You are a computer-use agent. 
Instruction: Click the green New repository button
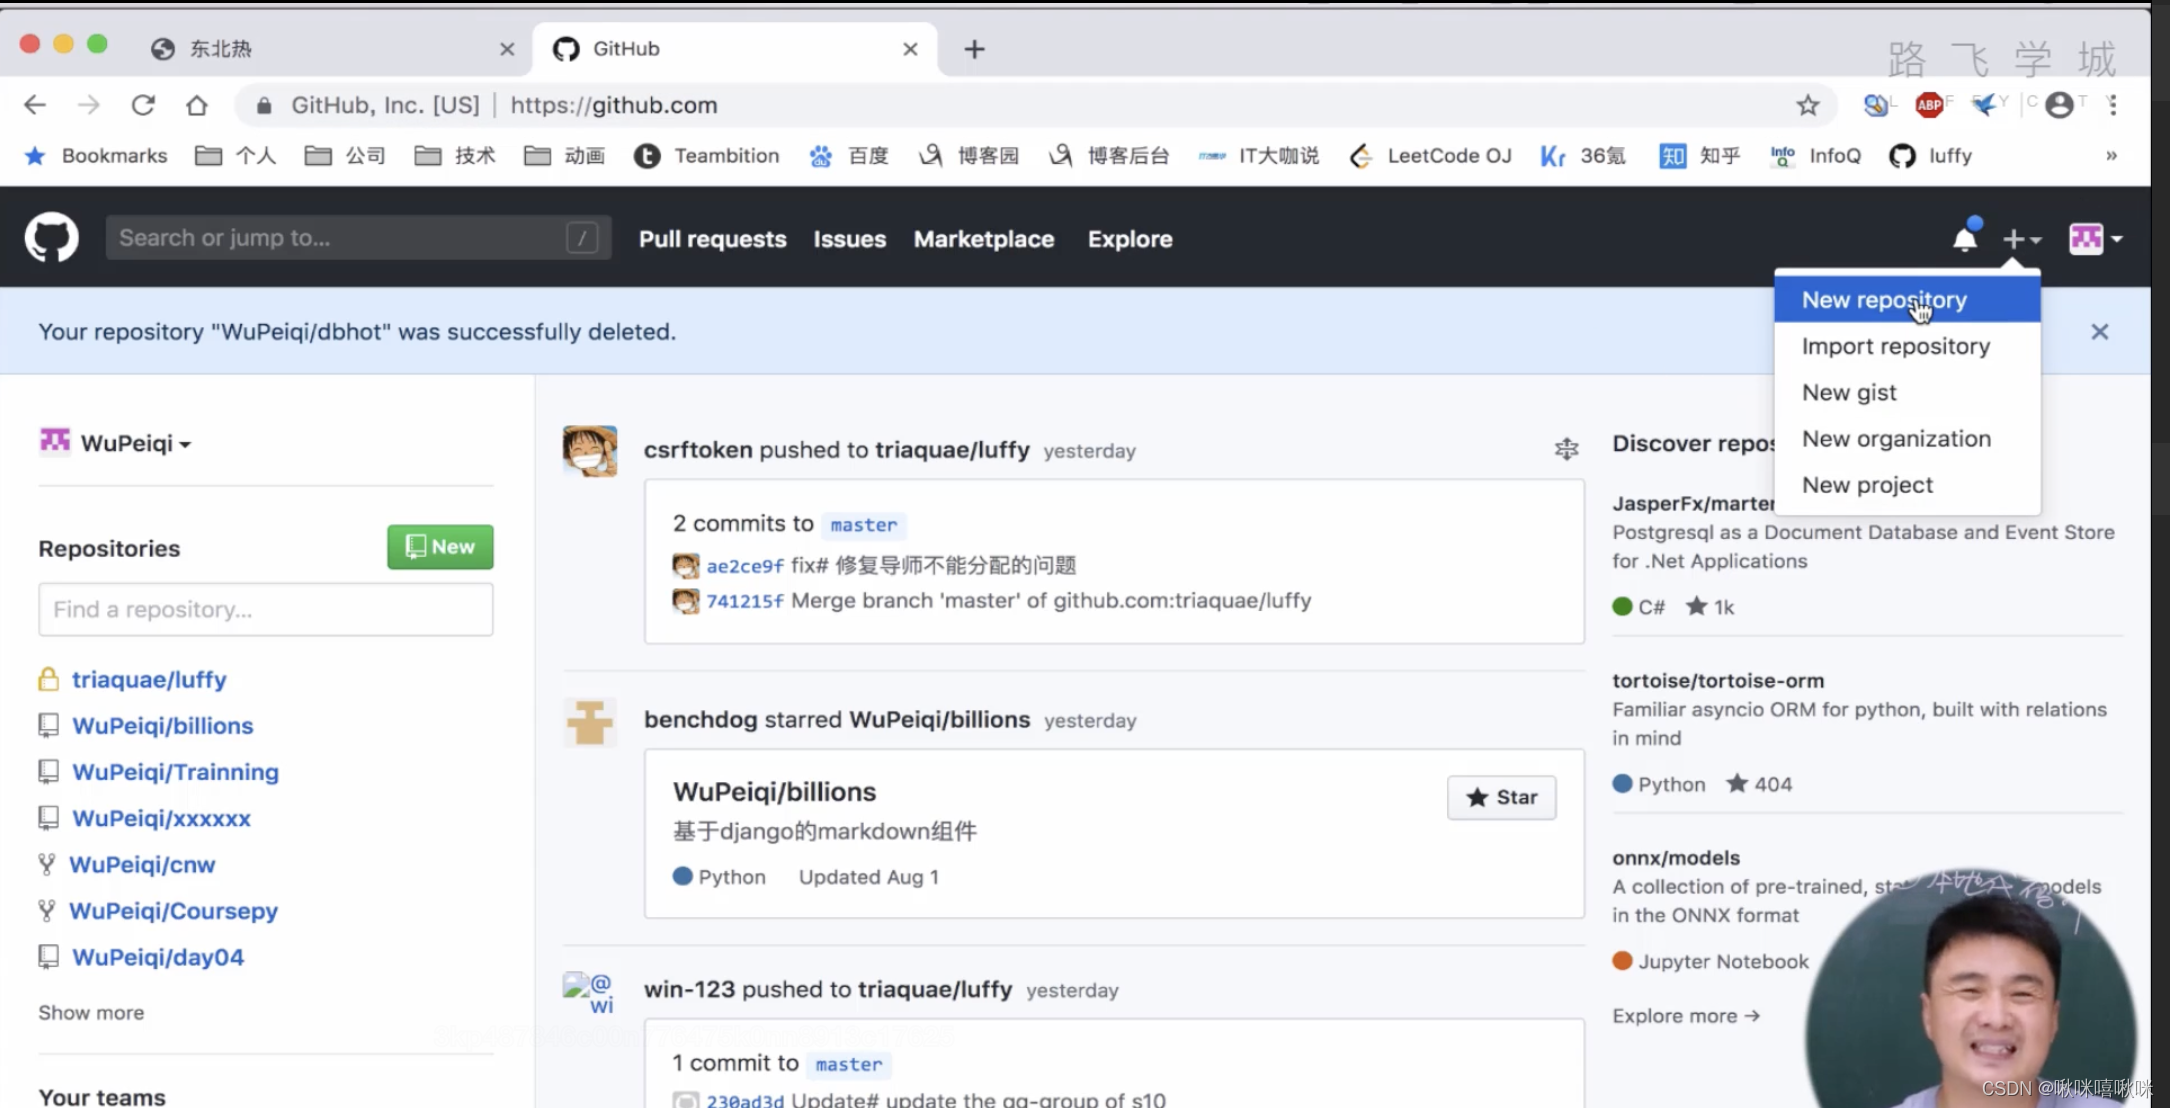tap(440, 547)
